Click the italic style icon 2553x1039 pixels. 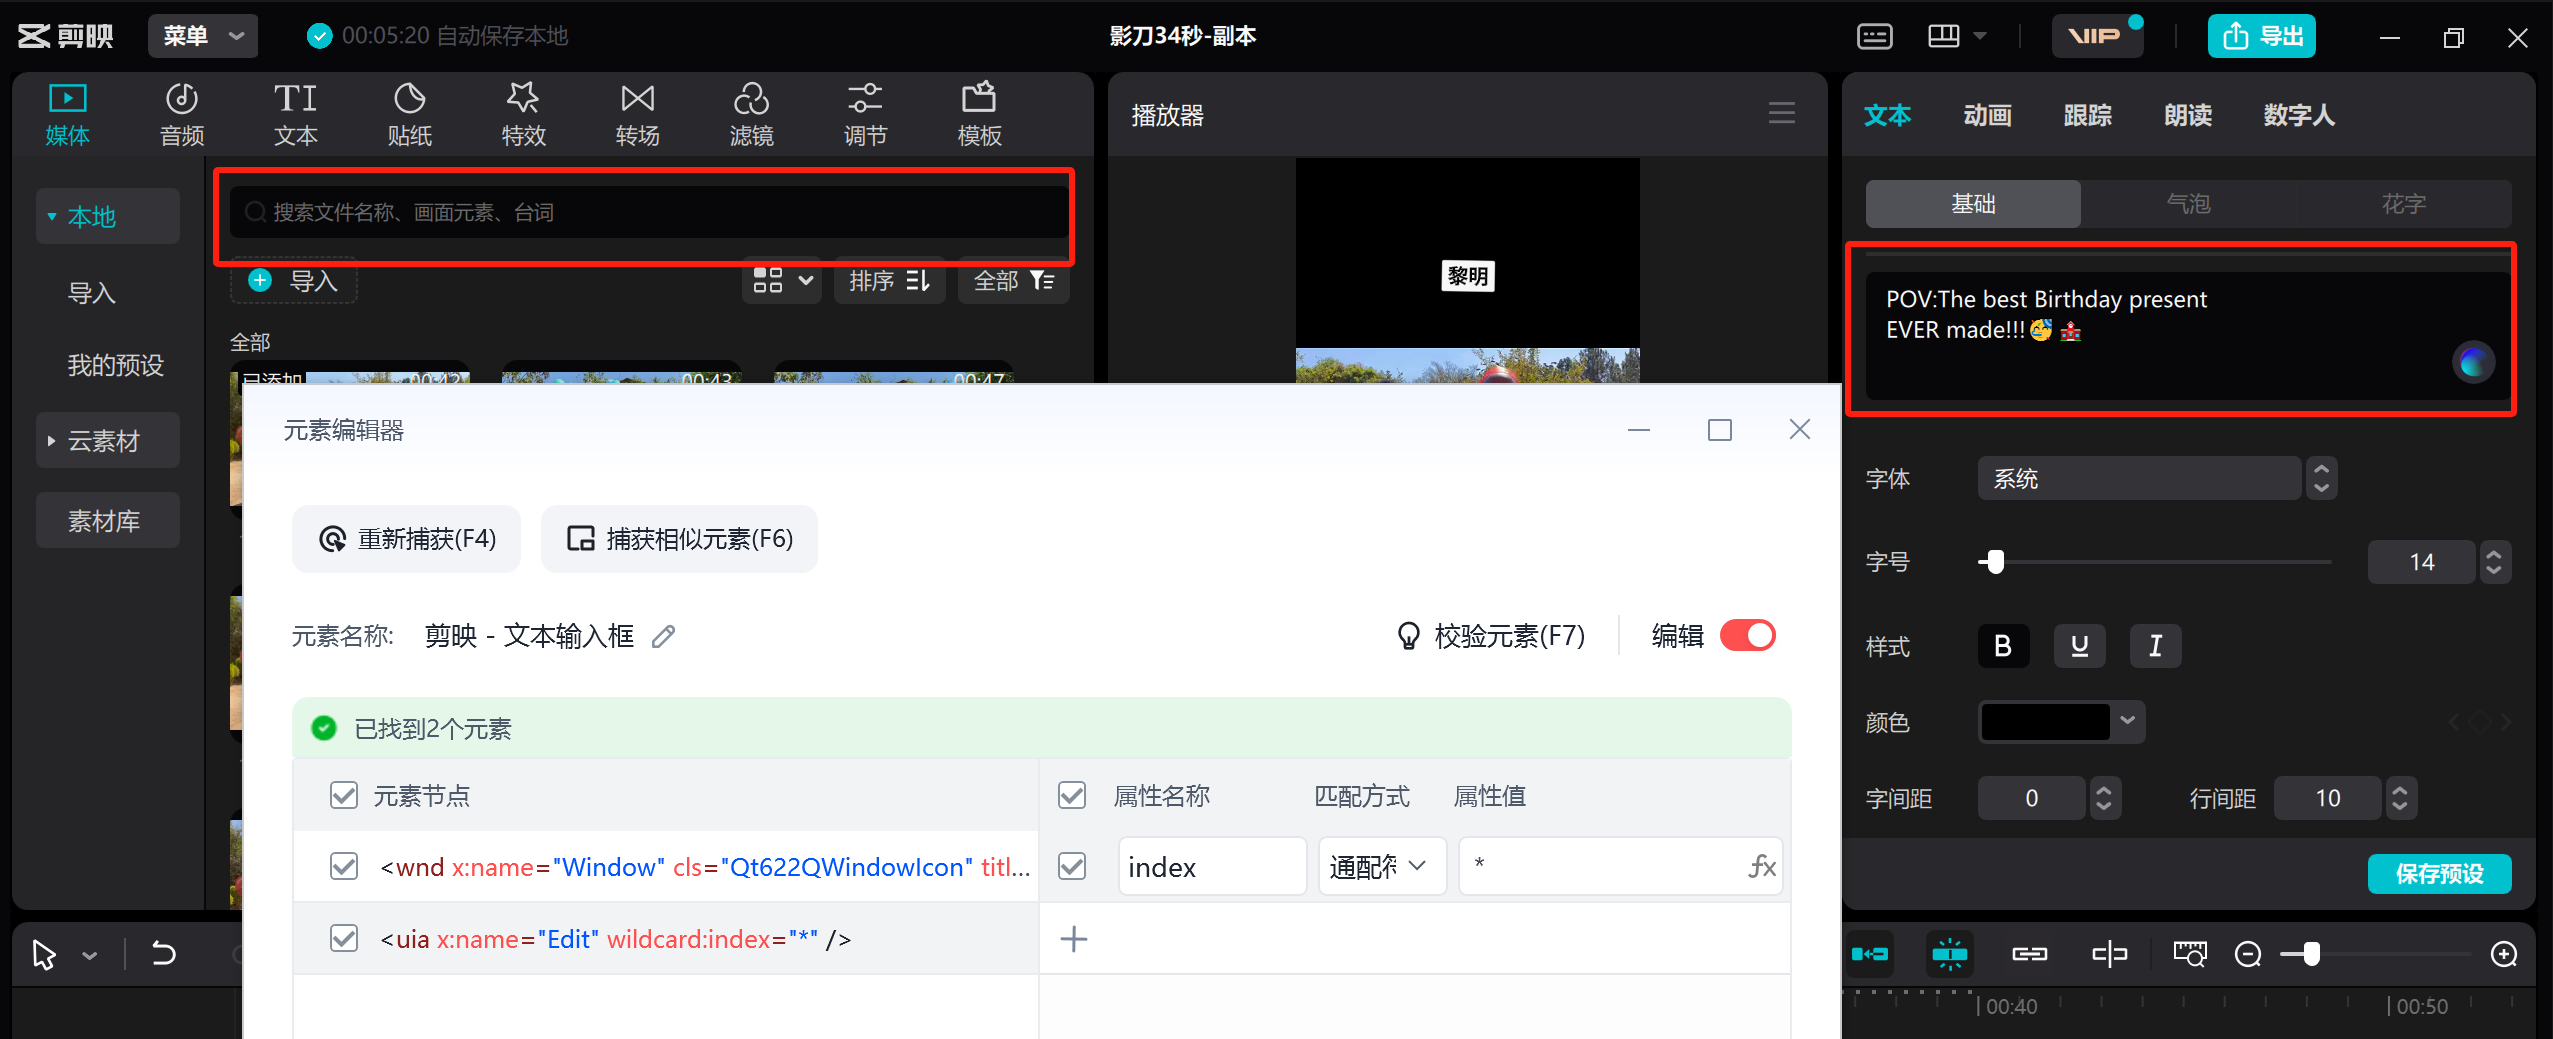pos(2155,646)
